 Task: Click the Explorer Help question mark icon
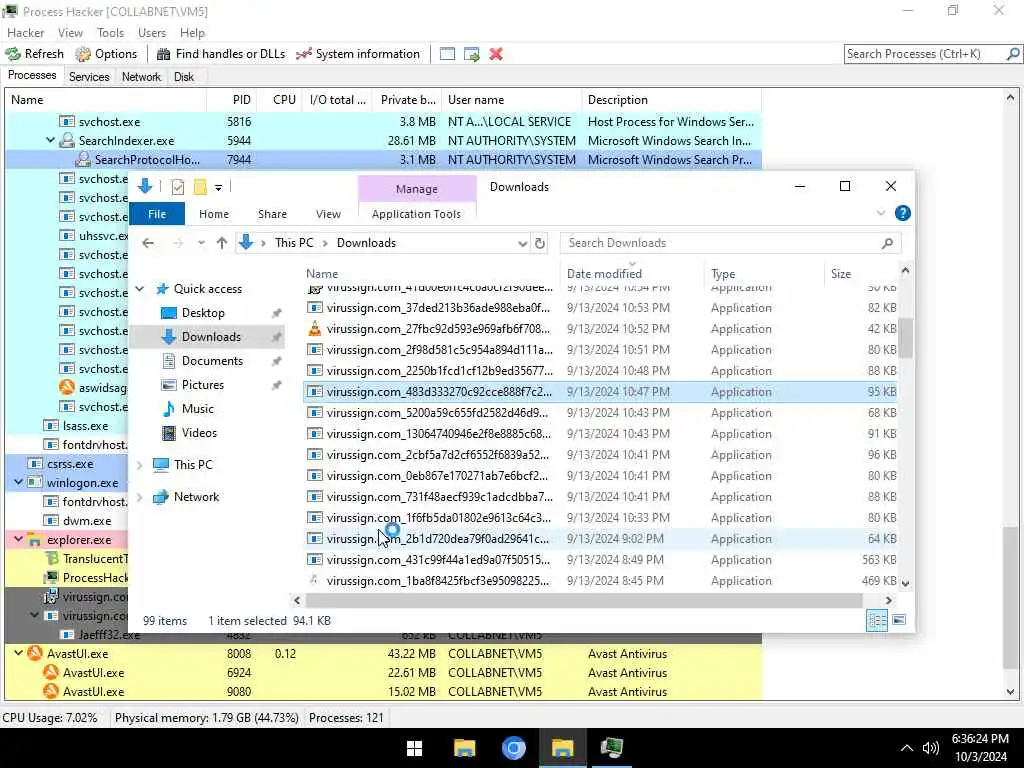point(903,214)
